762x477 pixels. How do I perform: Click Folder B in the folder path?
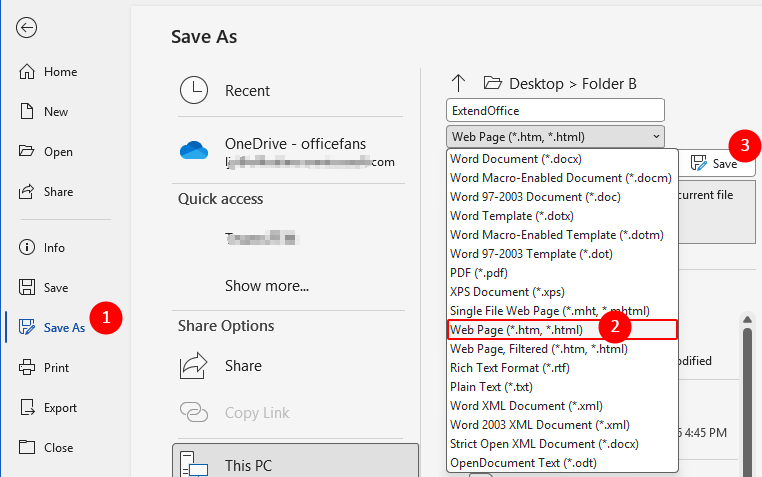click(x=609, y=84)
